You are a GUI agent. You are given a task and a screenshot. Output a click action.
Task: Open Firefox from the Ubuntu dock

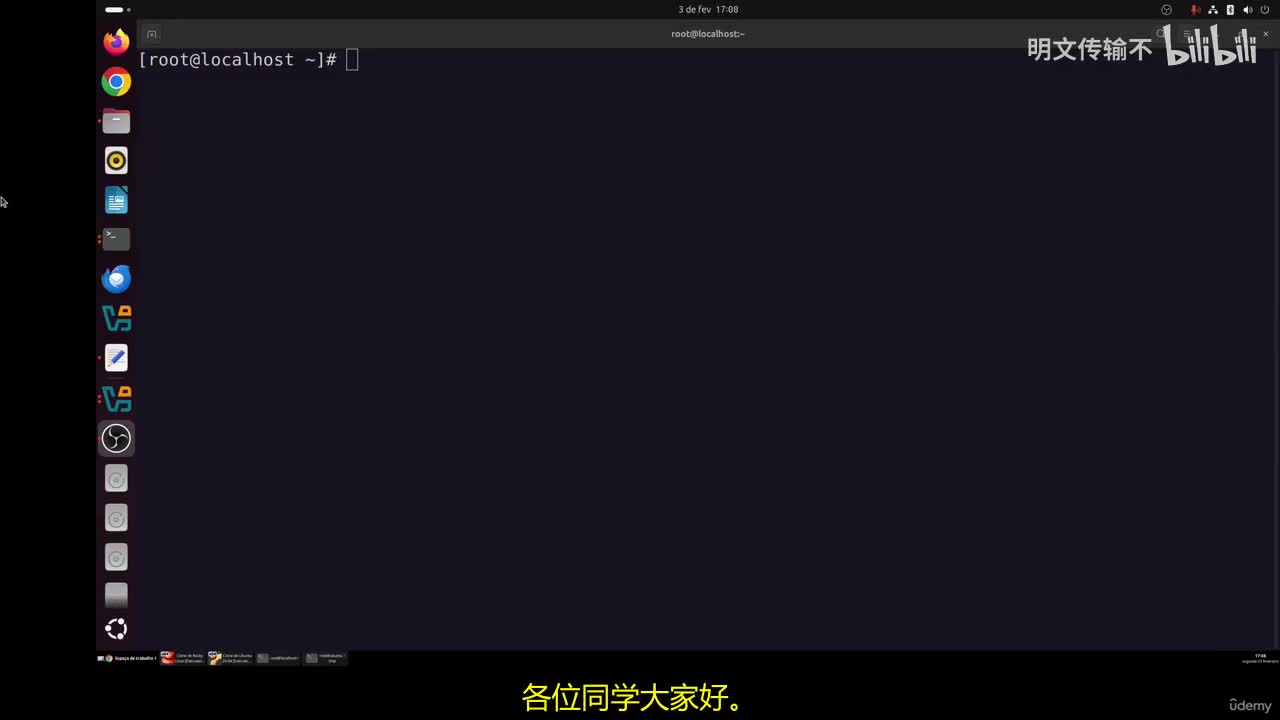coord(116,42)
